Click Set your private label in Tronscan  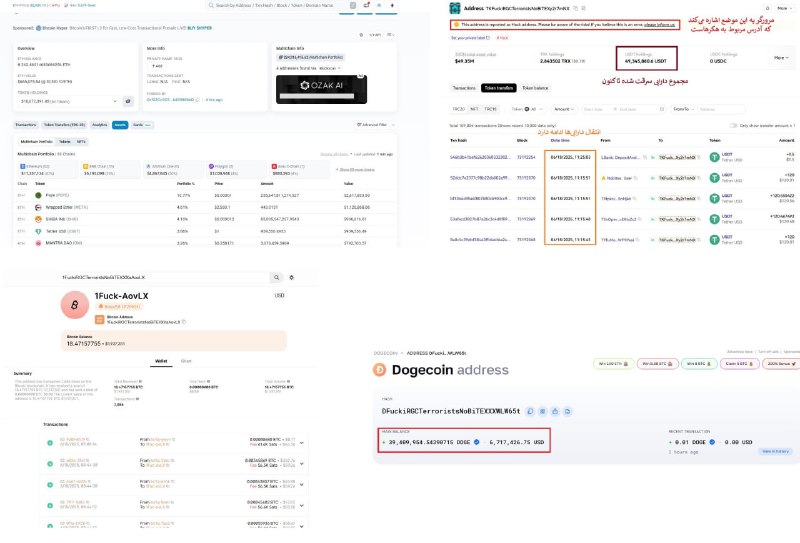click(x=470, y=38)
